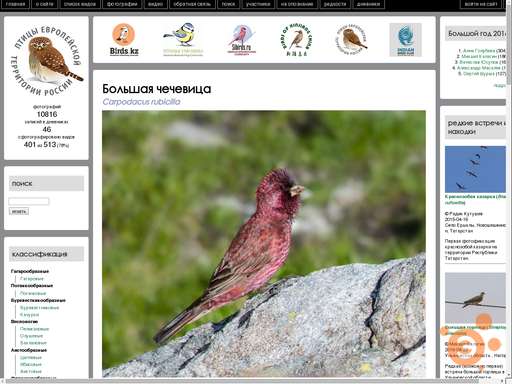This screenshot has width=512, height=384.
Task: Click the 'классификация' section header
Action: pyautogui.click(x=46, y=254)
